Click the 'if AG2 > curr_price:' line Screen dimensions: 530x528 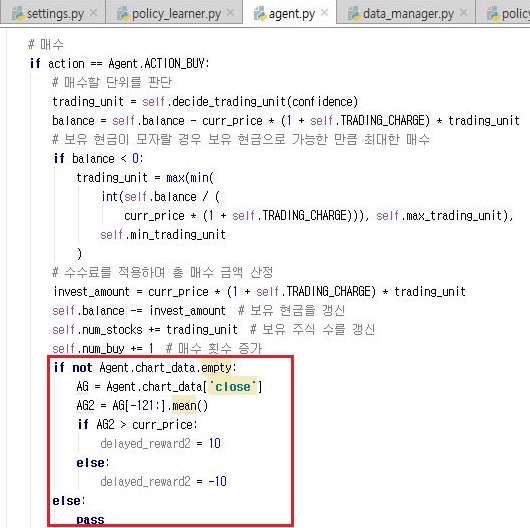tap(137, 425)
